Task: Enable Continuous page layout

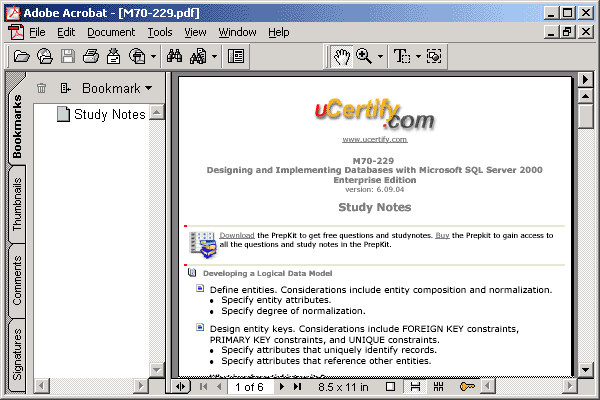Action: tap(414, 386)
